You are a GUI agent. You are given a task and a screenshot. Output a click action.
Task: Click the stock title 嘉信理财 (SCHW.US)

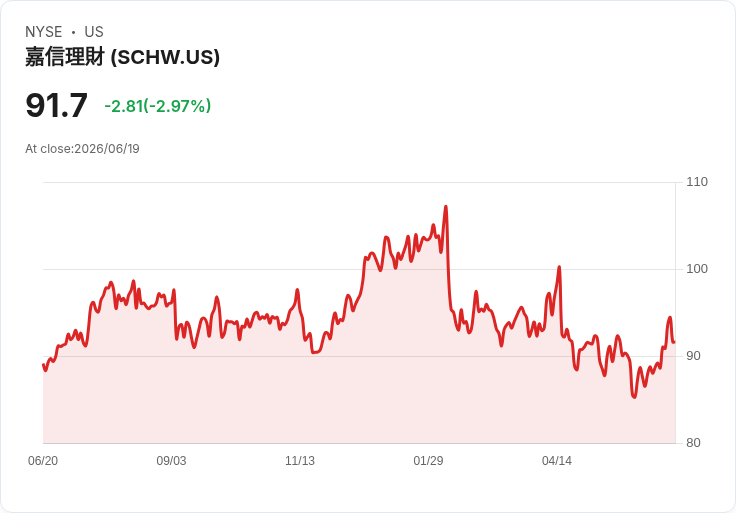123,57
